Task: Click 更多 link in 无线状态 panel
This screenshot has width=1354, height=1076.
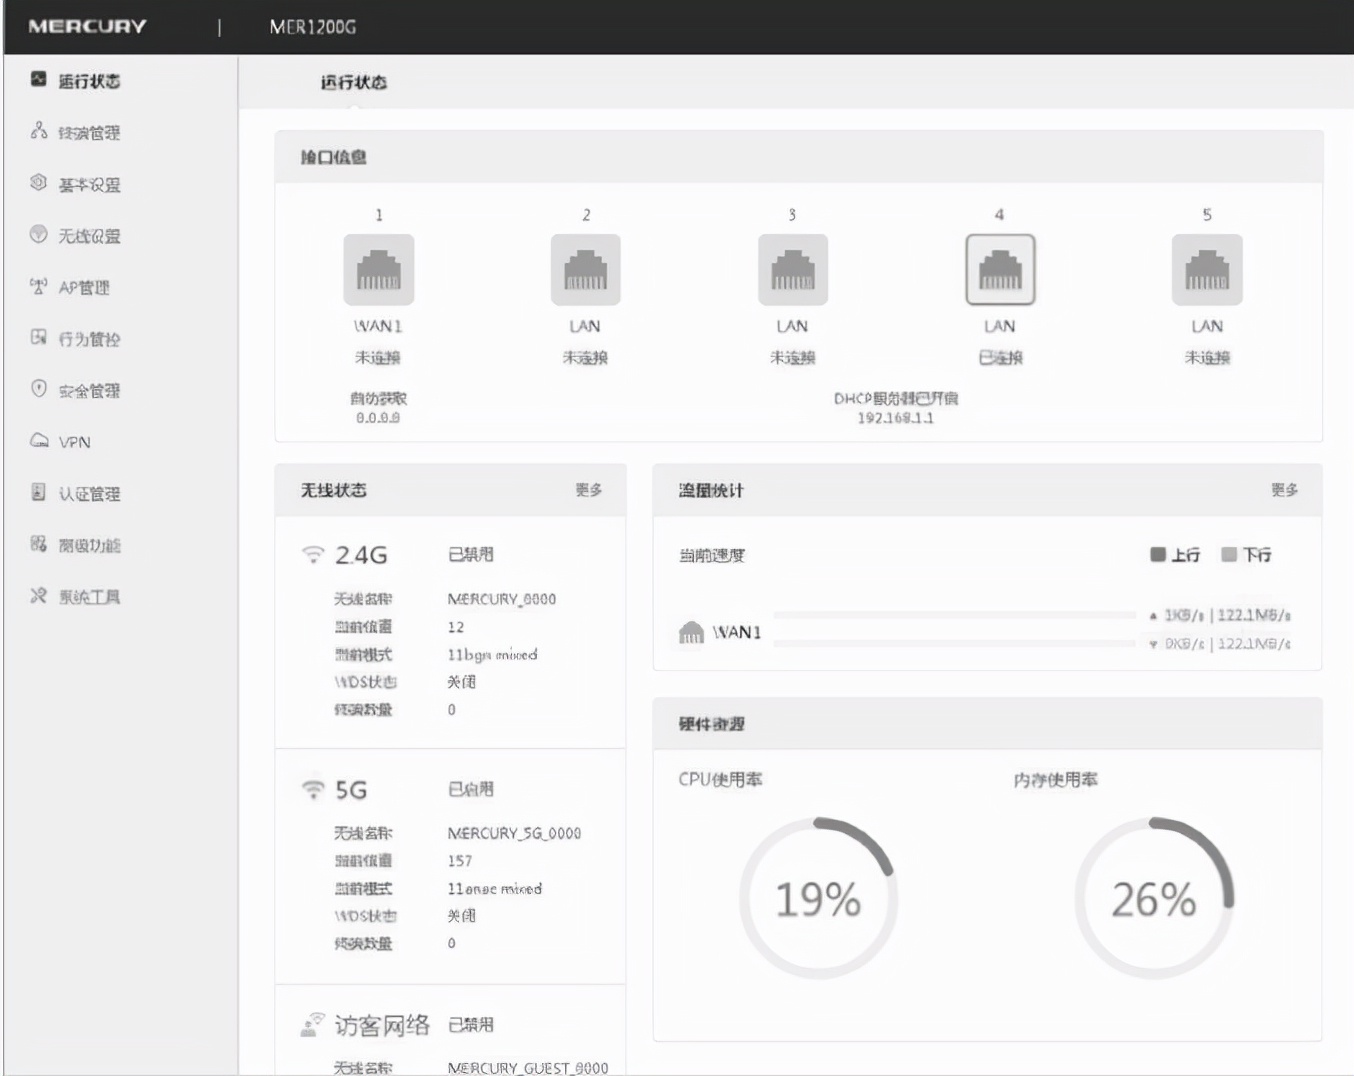Action: 588,490
